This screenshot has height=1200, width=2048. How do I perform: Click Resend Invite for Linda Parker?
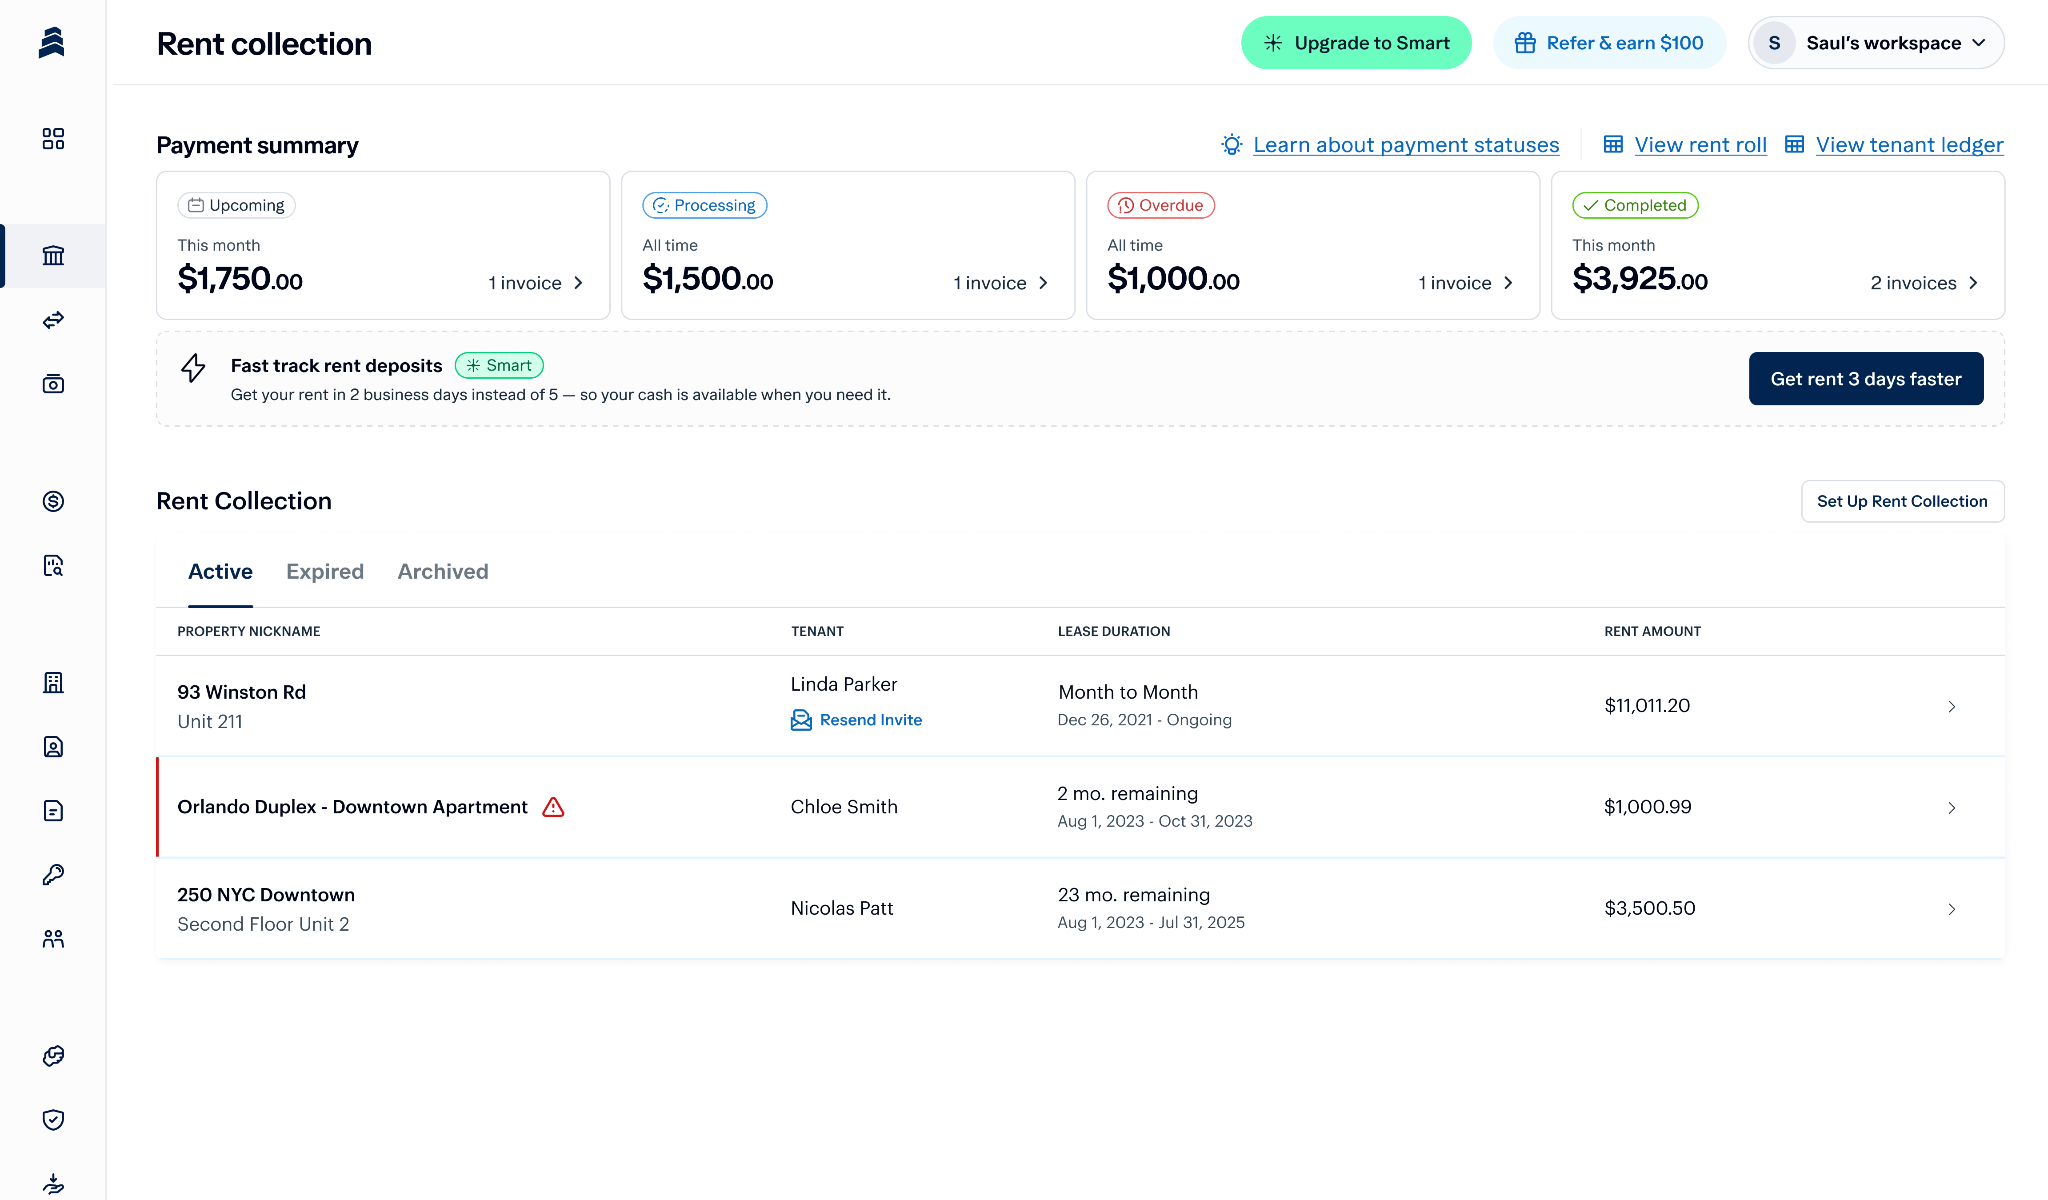[x=870, y=720]
